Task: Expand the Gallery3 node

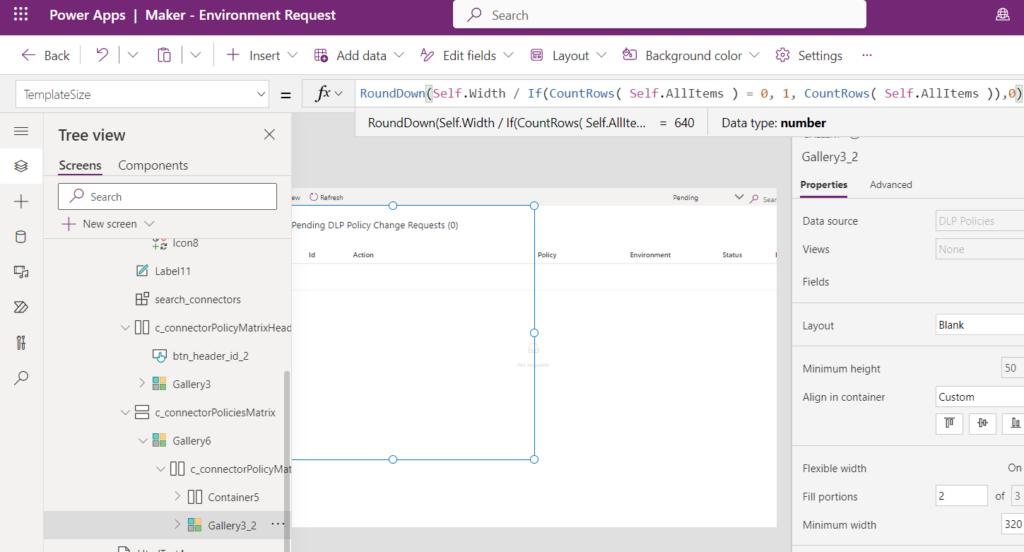Action: click(x=142, y=383)
